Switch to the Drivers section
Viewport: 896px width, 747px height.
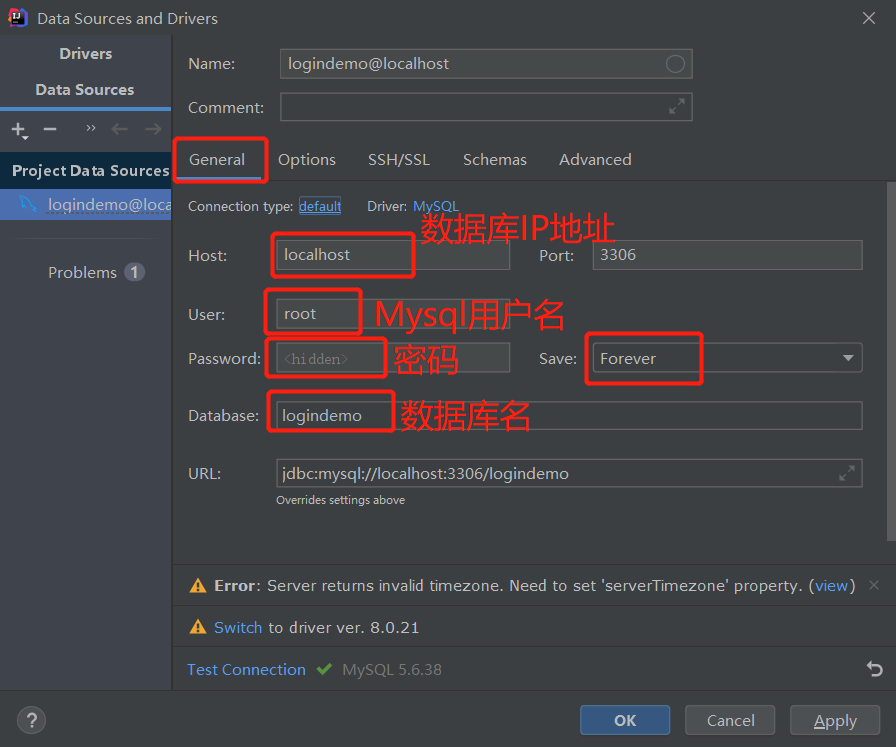[86, 54]
